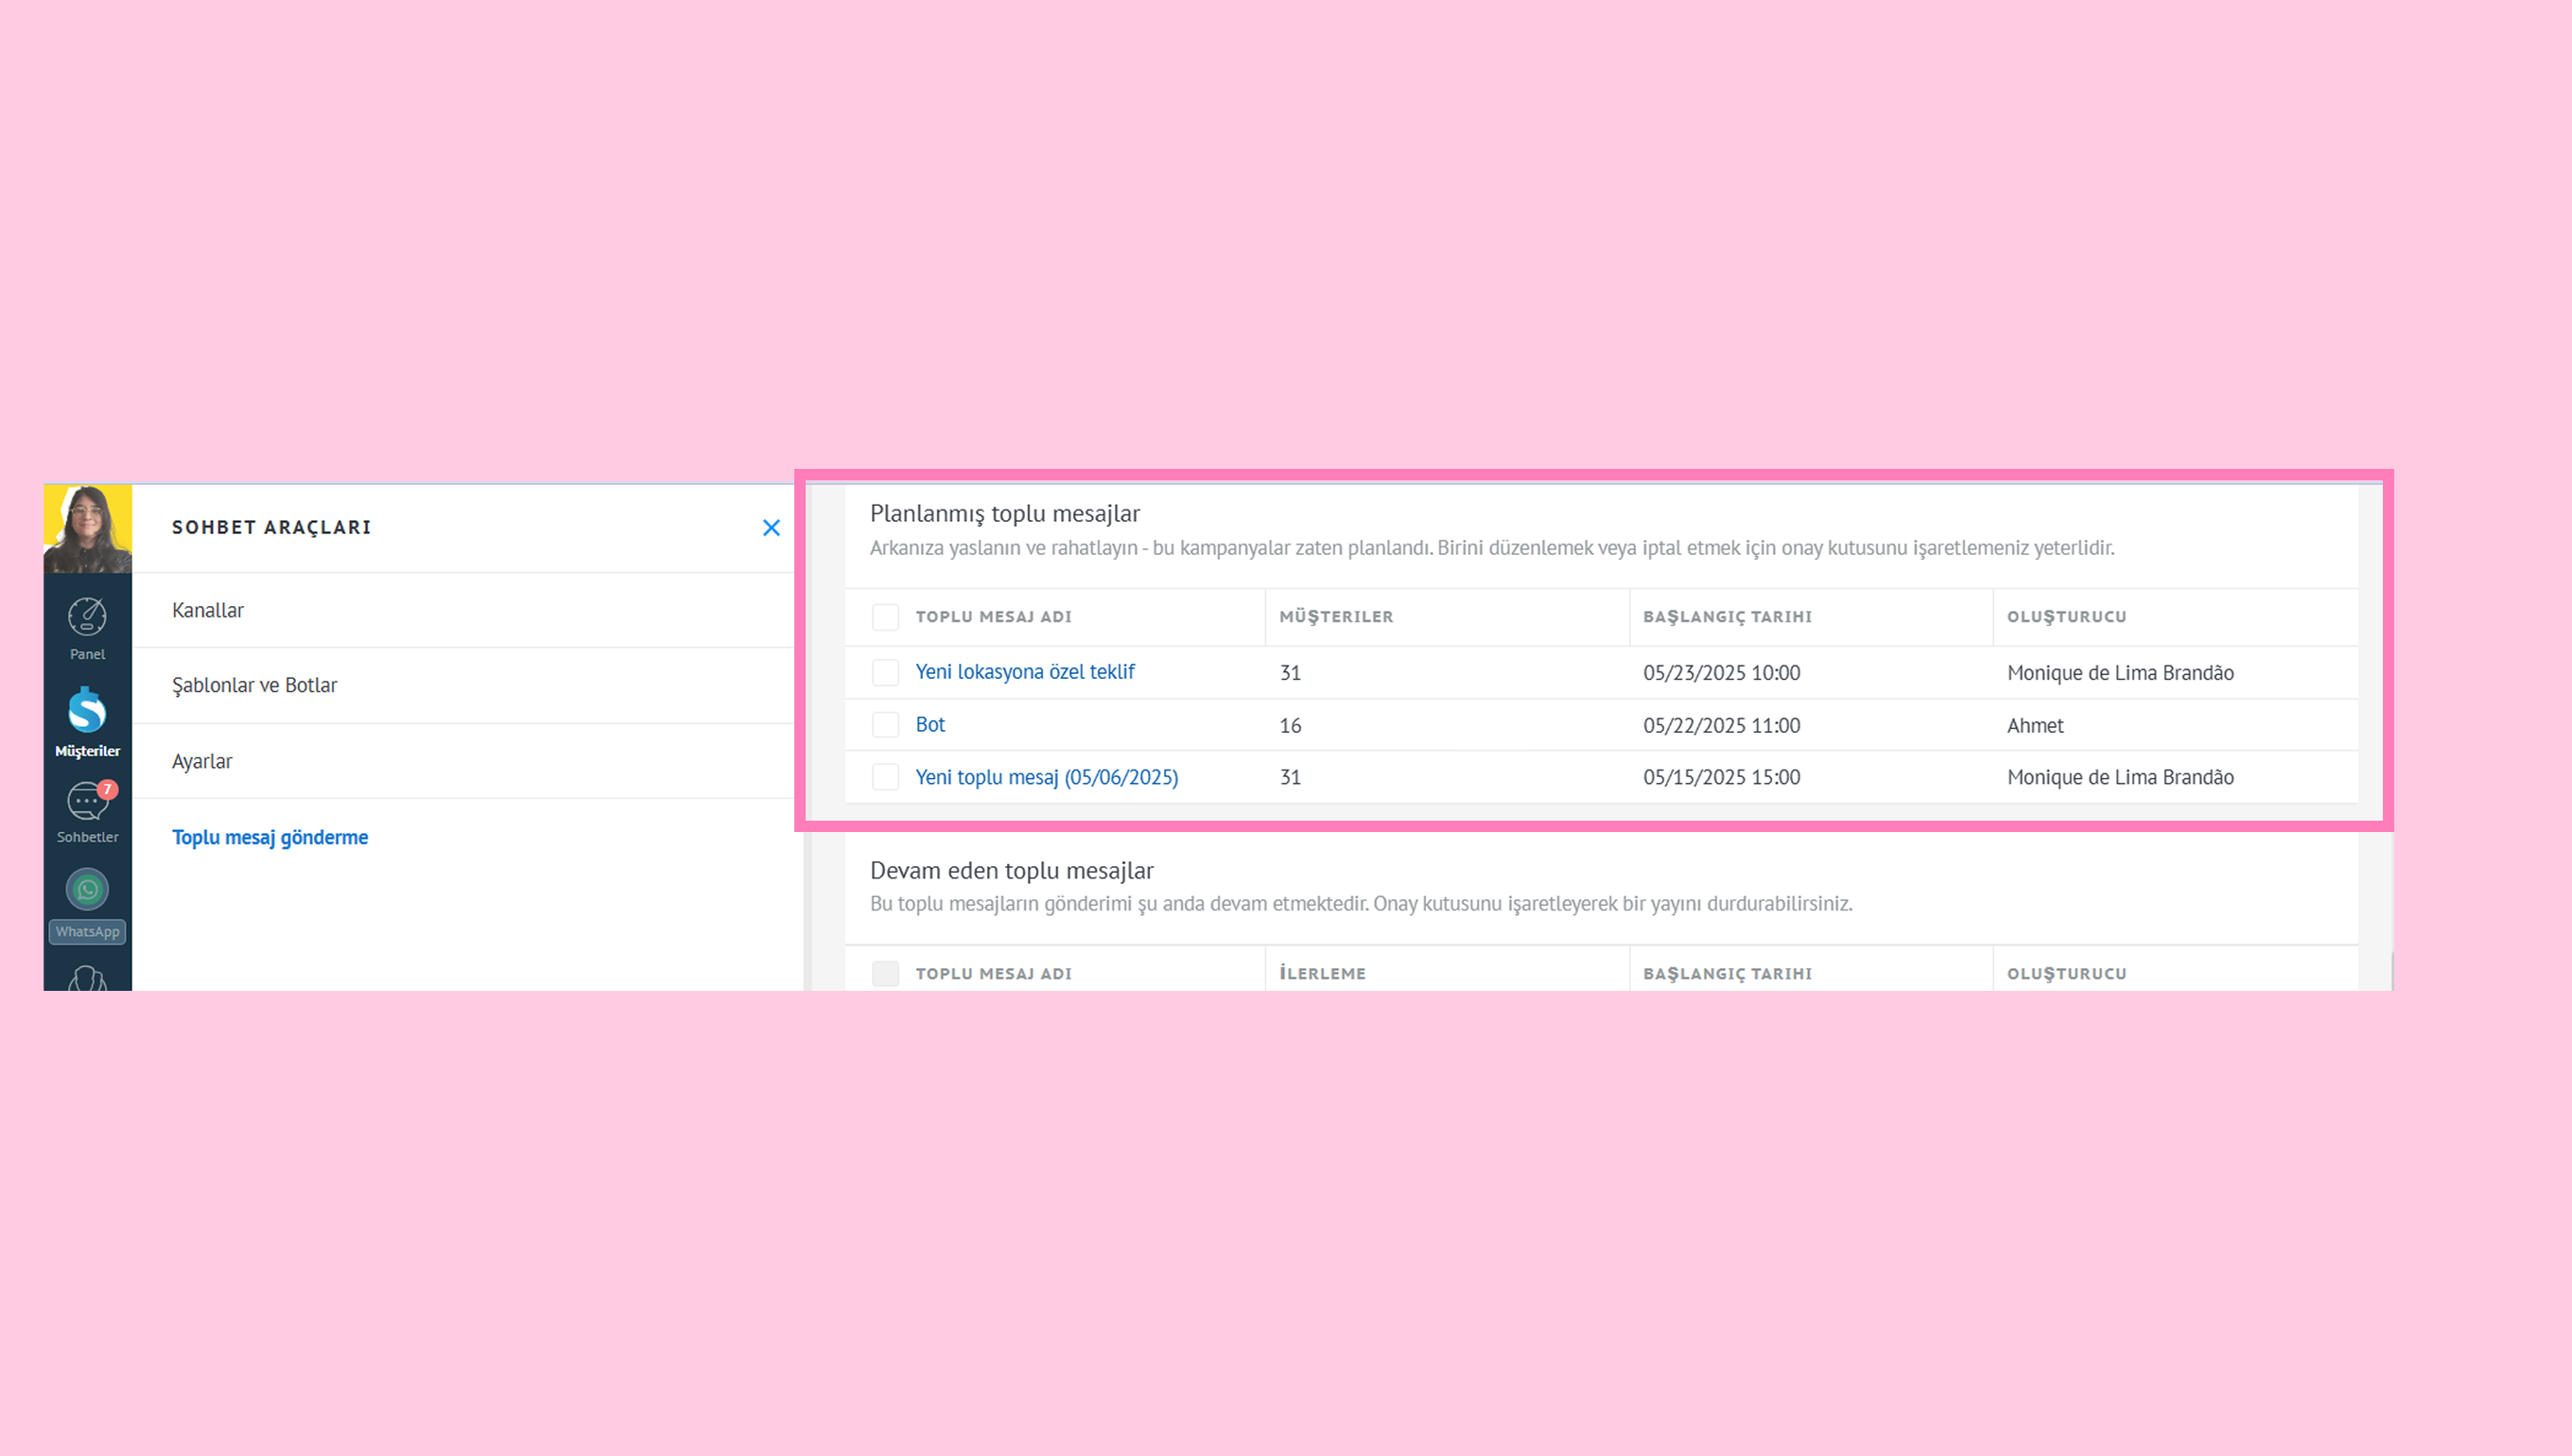
Task: Click the 05/22/2025 11:00 date cell
Action: (1721, 726)
